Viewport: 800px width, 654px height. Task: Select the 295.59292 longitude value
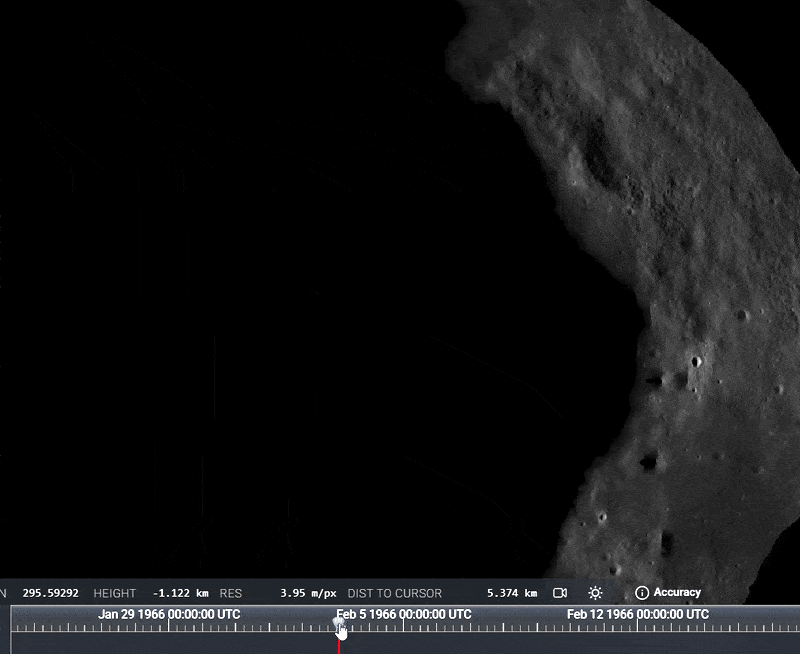pyautogui.click(x=51, y=593)
